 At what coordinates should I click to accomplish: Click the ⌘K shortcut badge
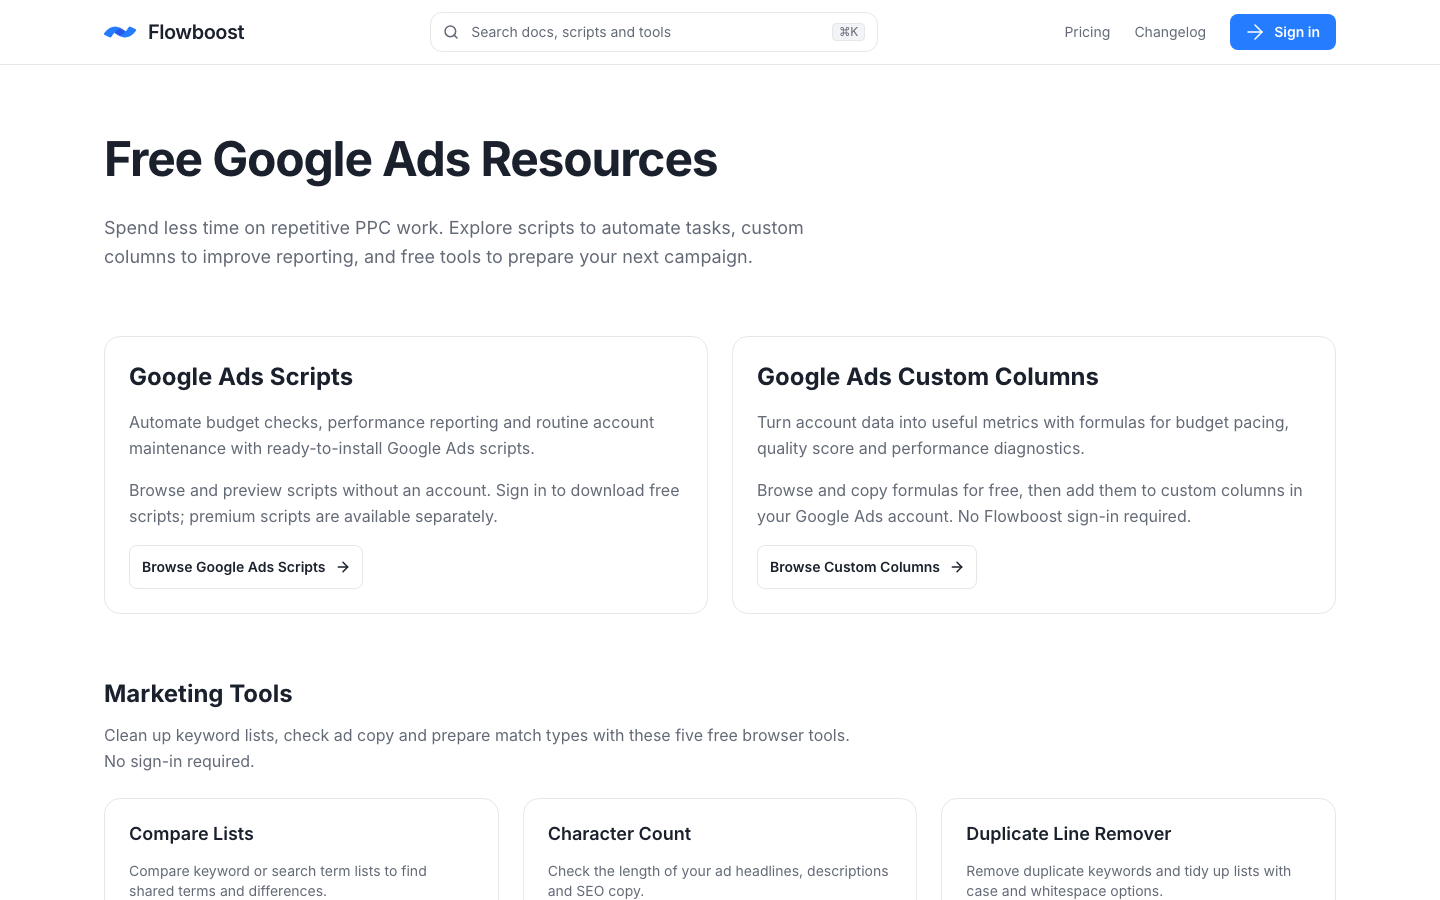848,32
